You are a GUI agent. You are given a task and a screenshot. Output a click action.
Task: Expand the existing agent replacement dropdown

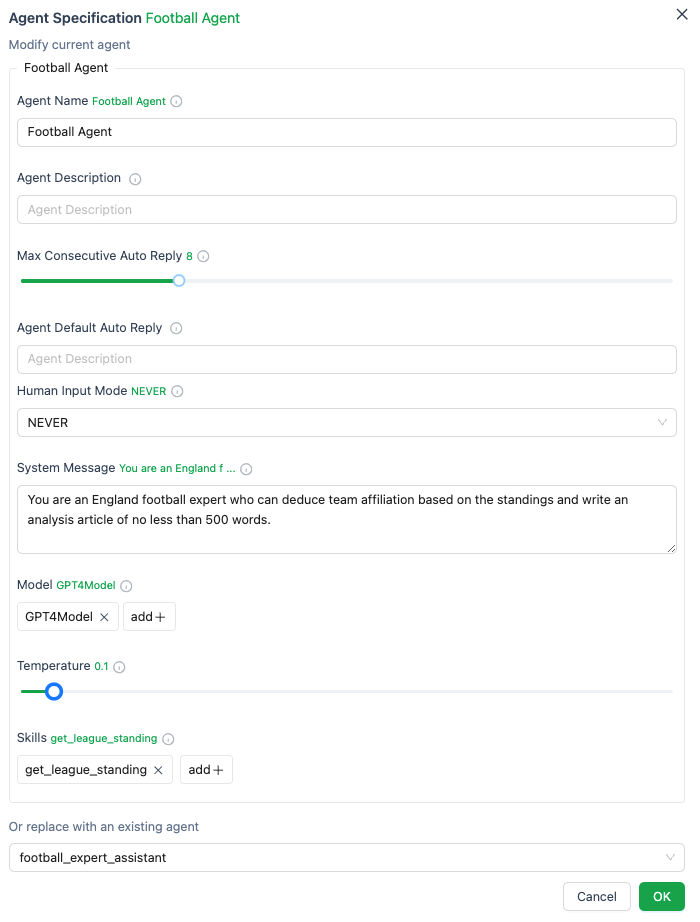point(346,858)
